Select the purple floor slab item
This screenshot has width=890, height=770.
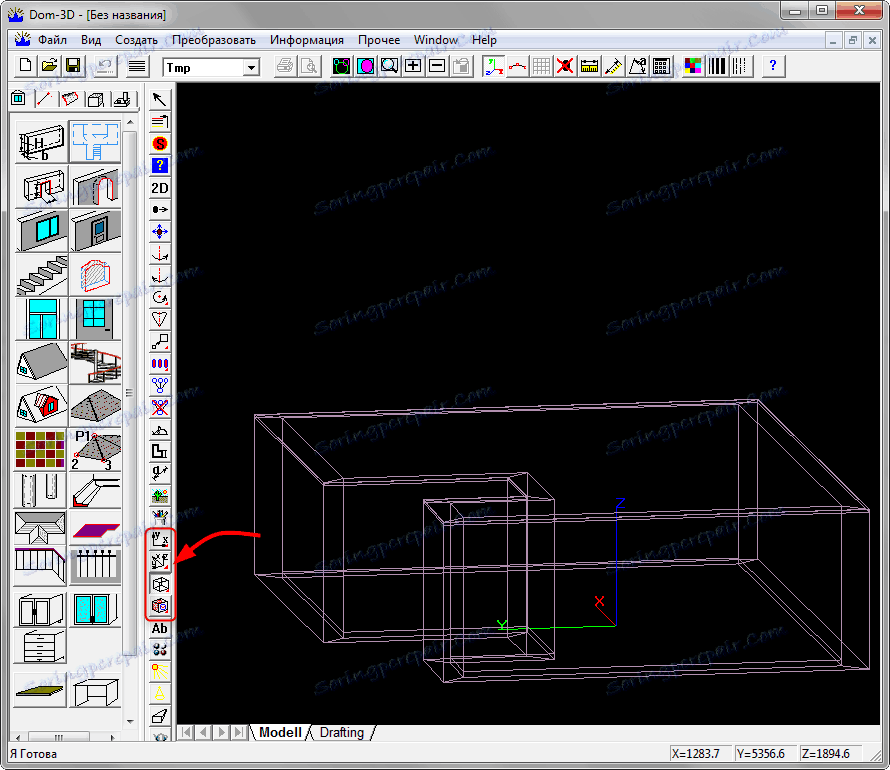point(95,529)
